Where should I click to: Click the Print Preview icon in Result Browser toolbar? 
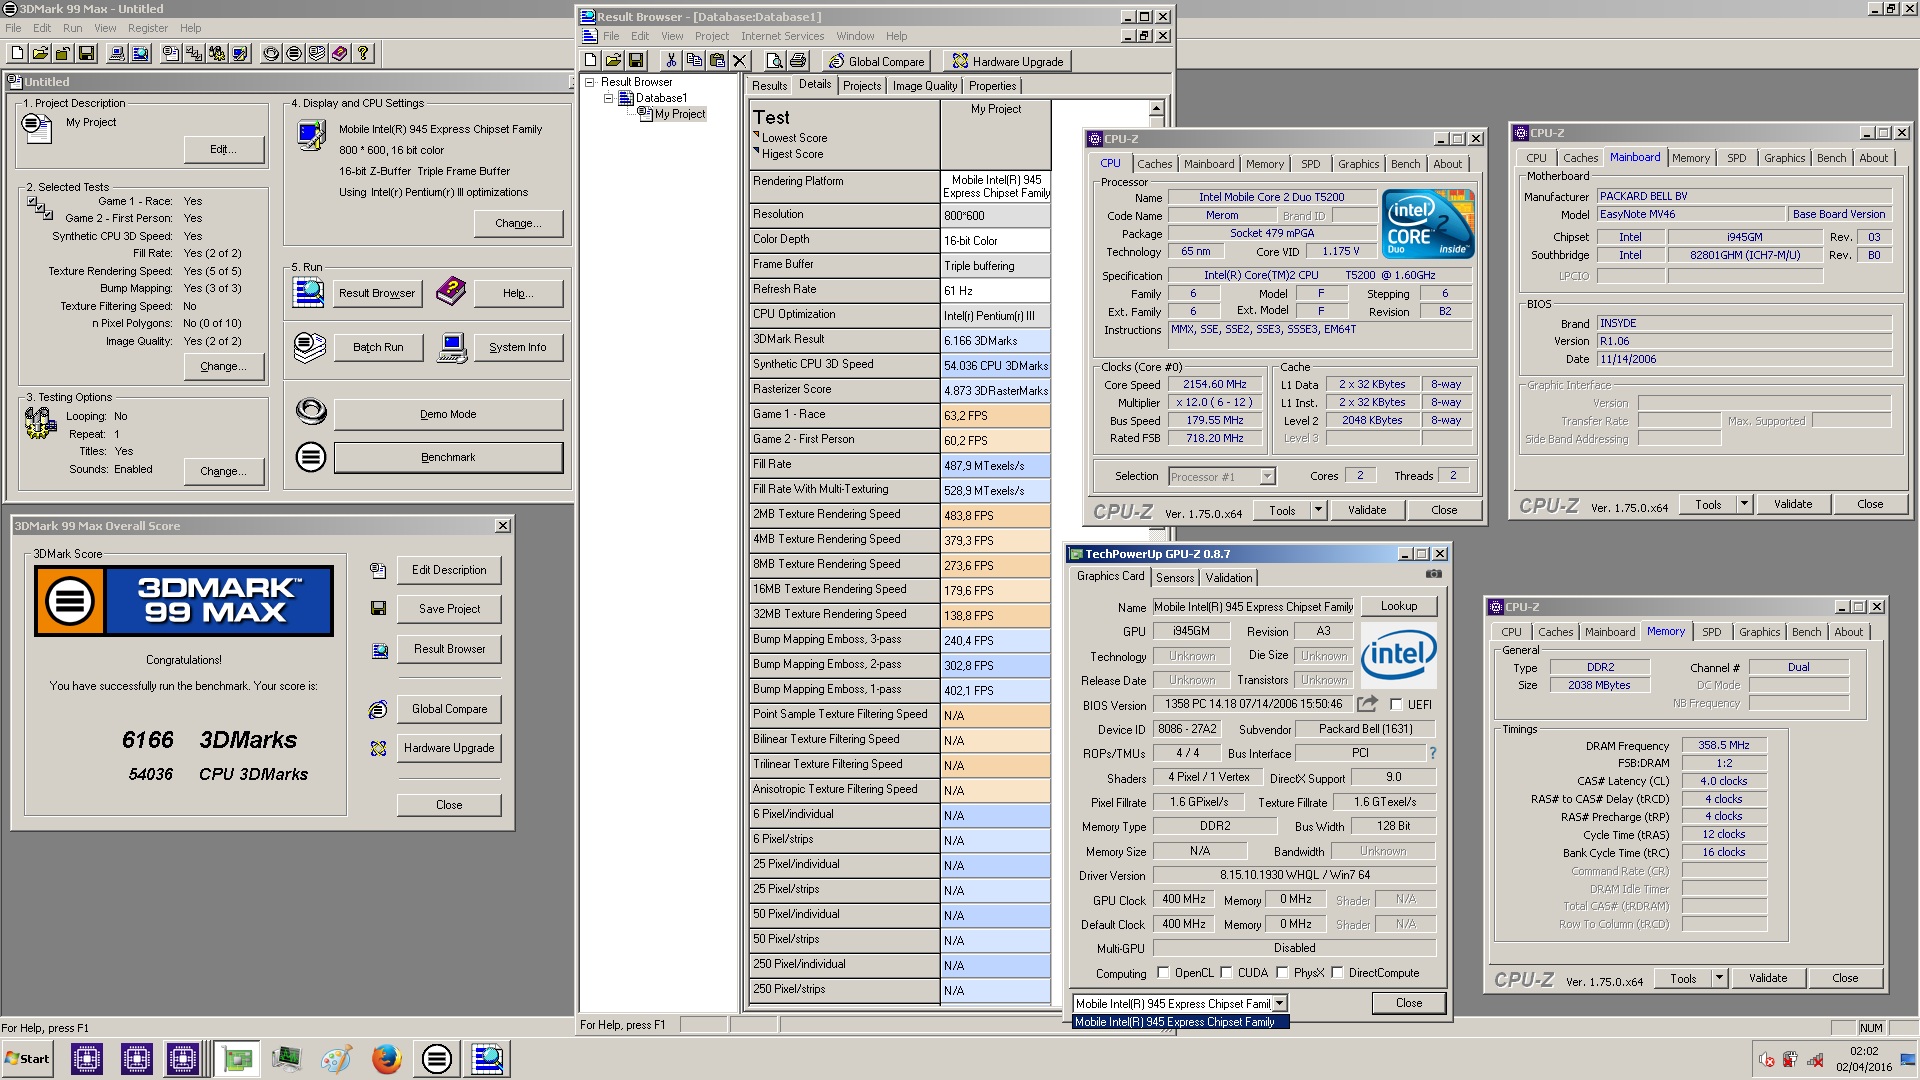[774, 60]
